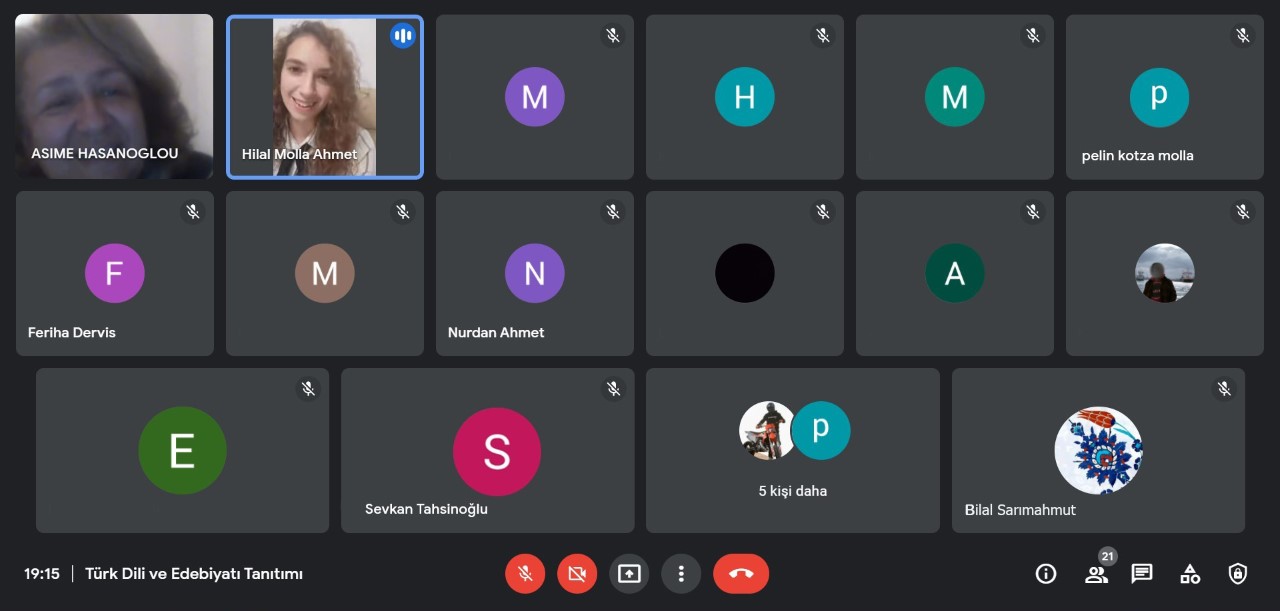Click the snowy landscape photo avatar
The width and height of the screenshot is (1280, 611).
click(x=1165, y=273)
